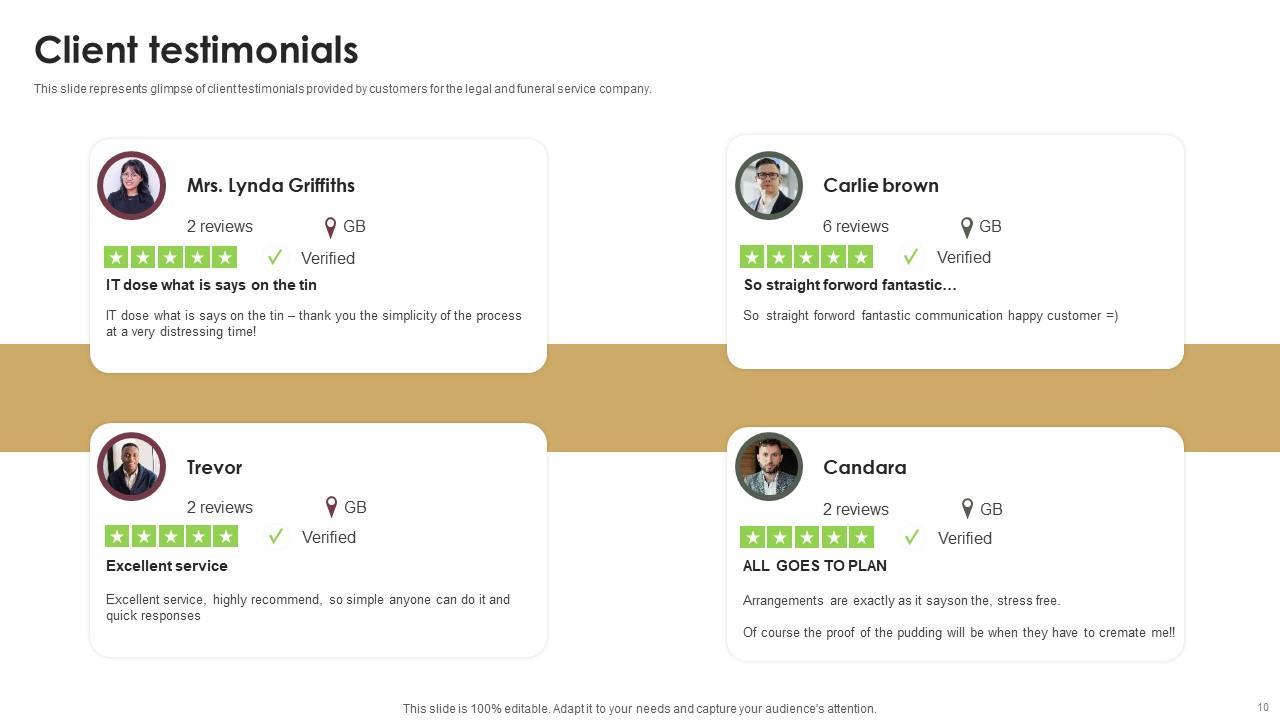The height and width of the screenshot is (720, 1280).
Task: Select the location pin in Trevor's card
Action: tap(332, 508)
